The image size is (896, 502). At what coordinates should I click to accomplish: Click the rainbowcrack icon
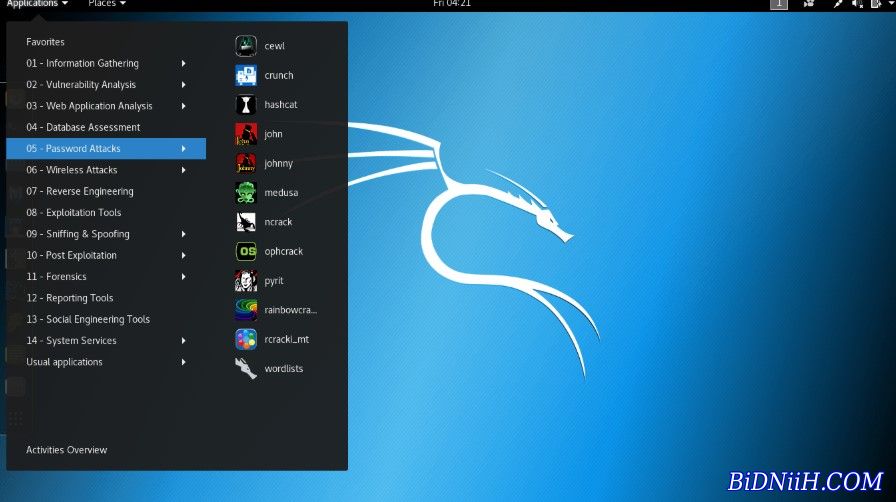246,310
